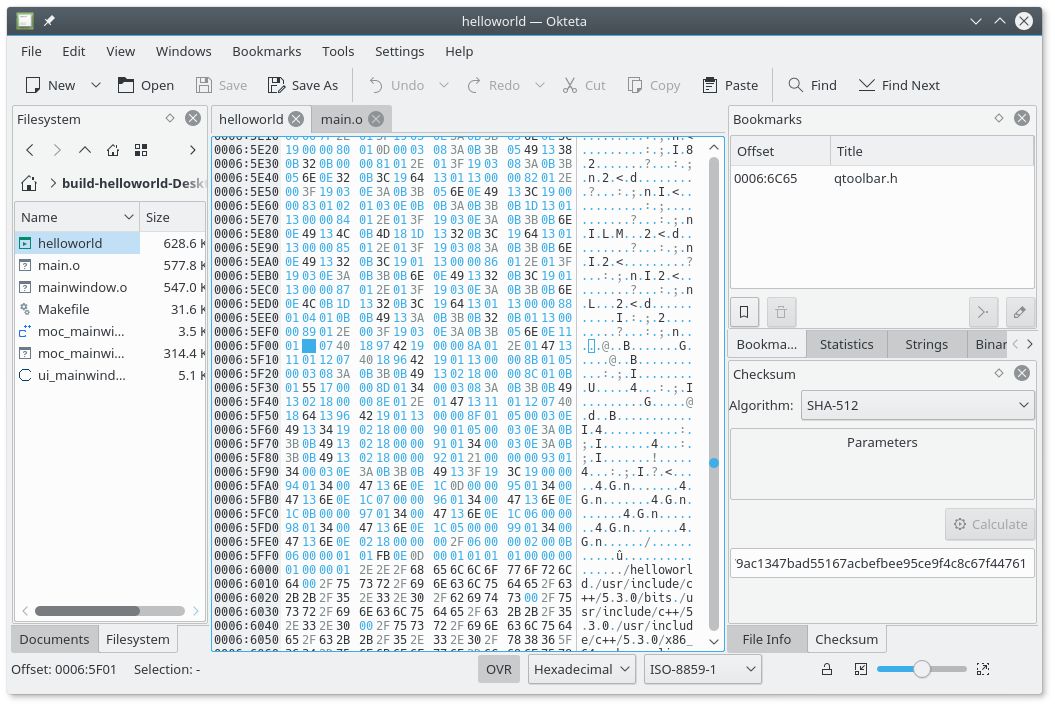Switch to the Documents tab
The image size is (1055, 707).
coord(54,639)
